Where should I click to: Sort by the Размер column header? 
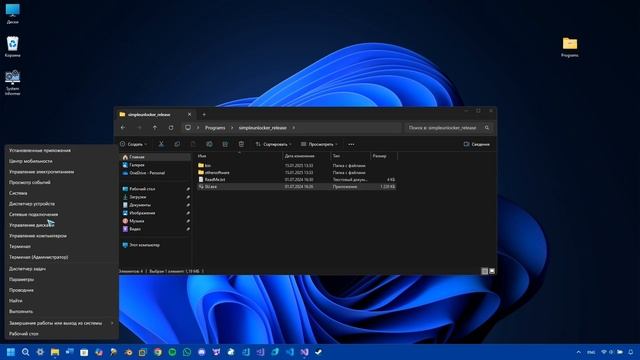click(384, 156)
